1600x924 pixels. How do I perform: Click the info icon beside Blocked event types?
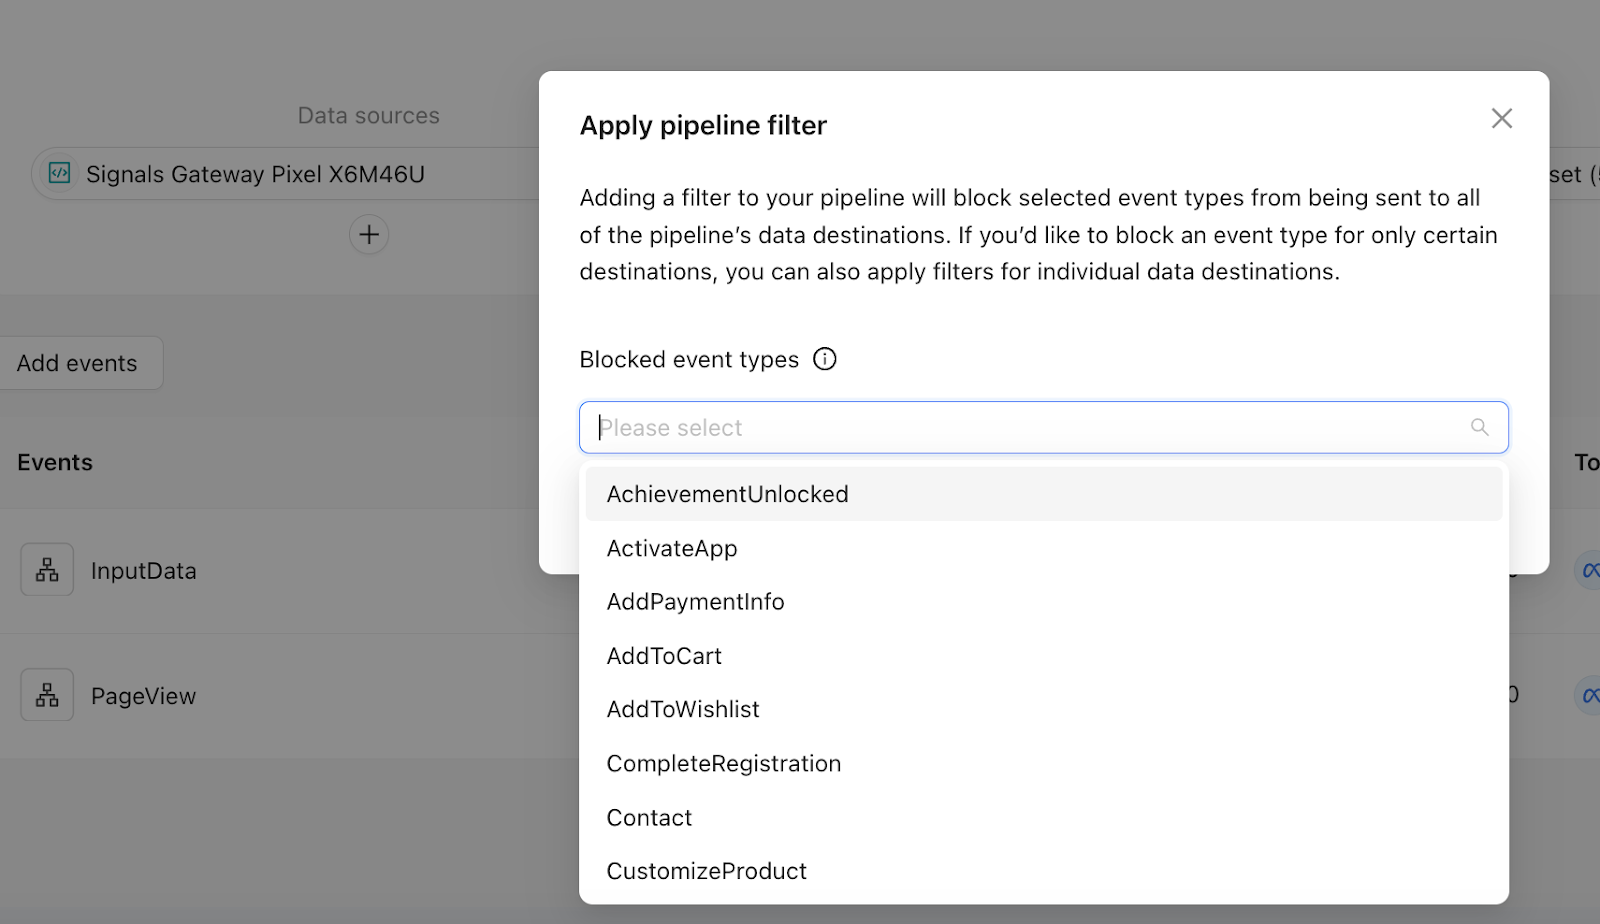(x=824, y=359)
